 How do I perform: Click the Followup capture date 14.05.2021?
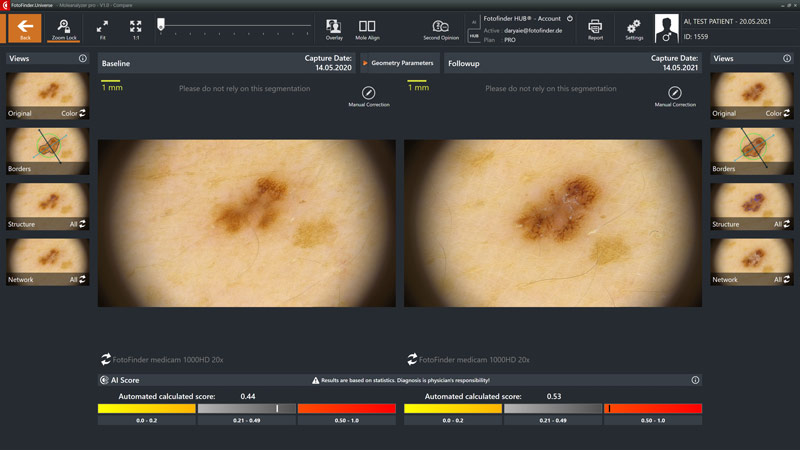pos(680,68)
